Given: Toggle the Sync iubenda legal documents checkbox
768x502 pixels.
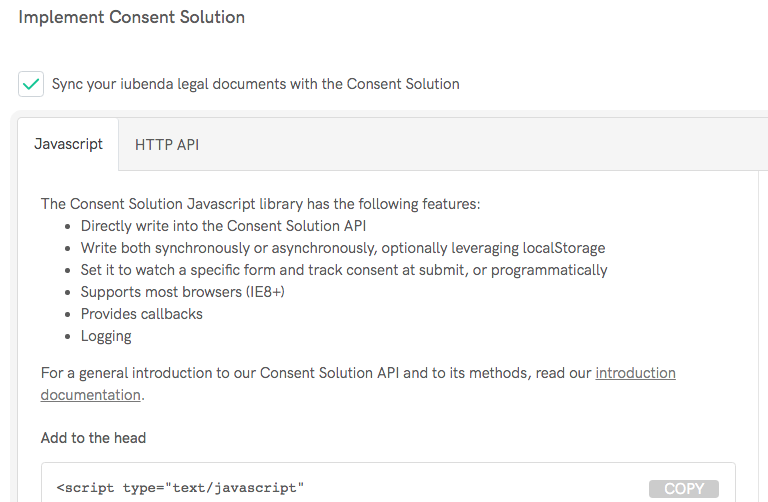Looking at the screenshot, I should 31,84.
